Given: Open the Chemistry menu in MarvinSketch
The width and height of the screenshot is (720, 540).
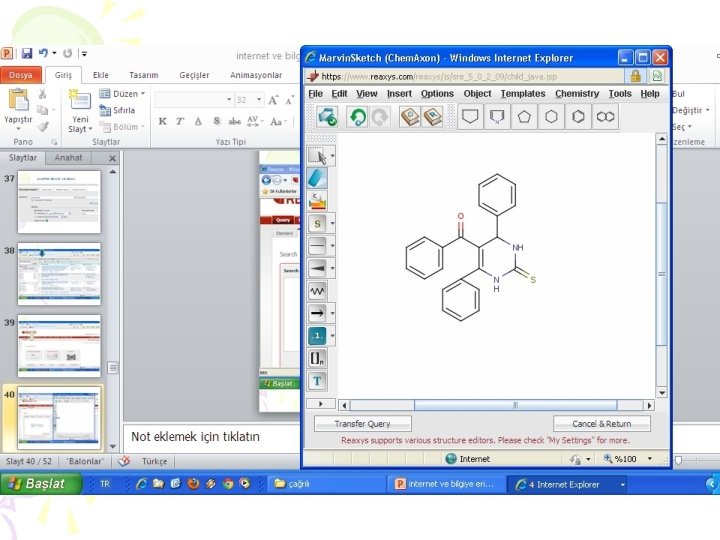Looking at the screenshot, I should tap(577, 94).
